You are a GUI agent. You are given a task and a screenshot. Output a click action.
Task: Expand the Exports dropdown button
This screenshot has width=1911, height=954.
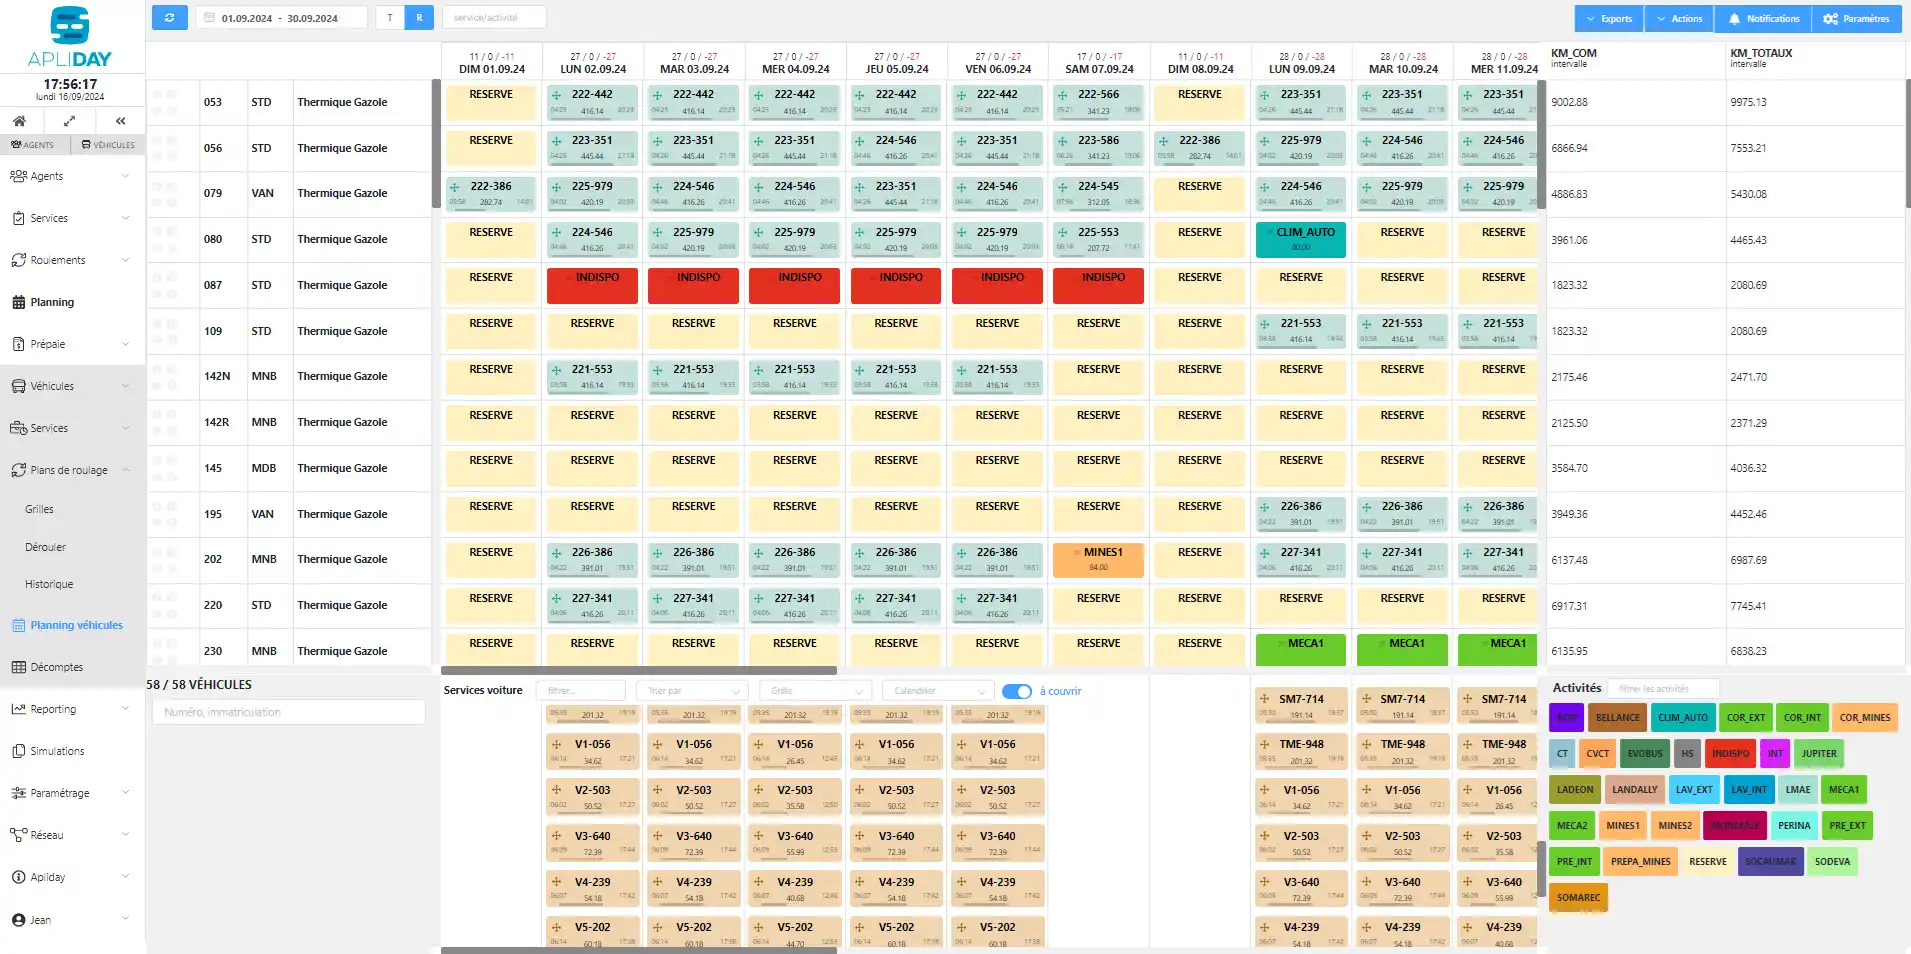click(x=1608, y=19)
